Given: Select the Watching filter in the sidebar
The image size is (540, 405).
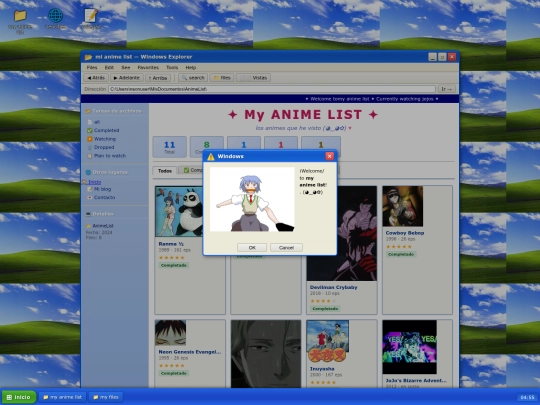Looking at the screenshot, I should click(x=102, y=139).
